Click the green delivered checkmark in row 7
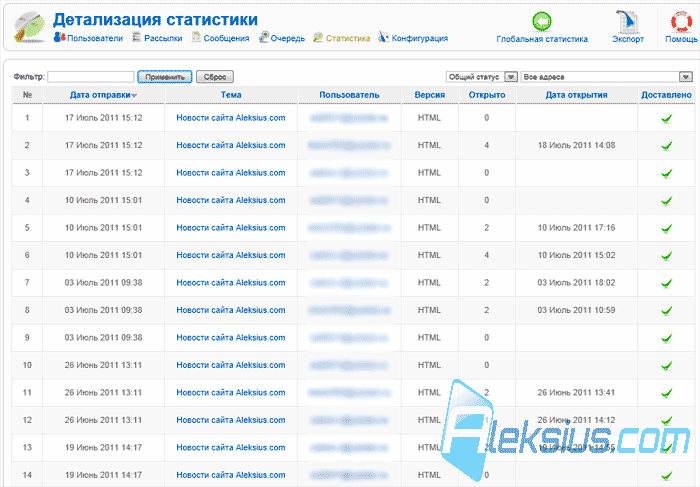The image size is (700, 487). tap(666, 283)
